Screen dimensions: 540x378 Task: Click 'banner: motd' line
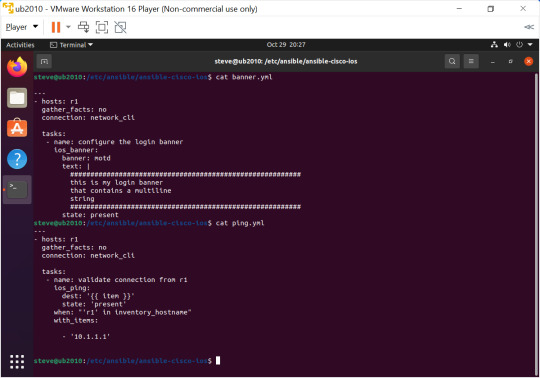[86, 158]
